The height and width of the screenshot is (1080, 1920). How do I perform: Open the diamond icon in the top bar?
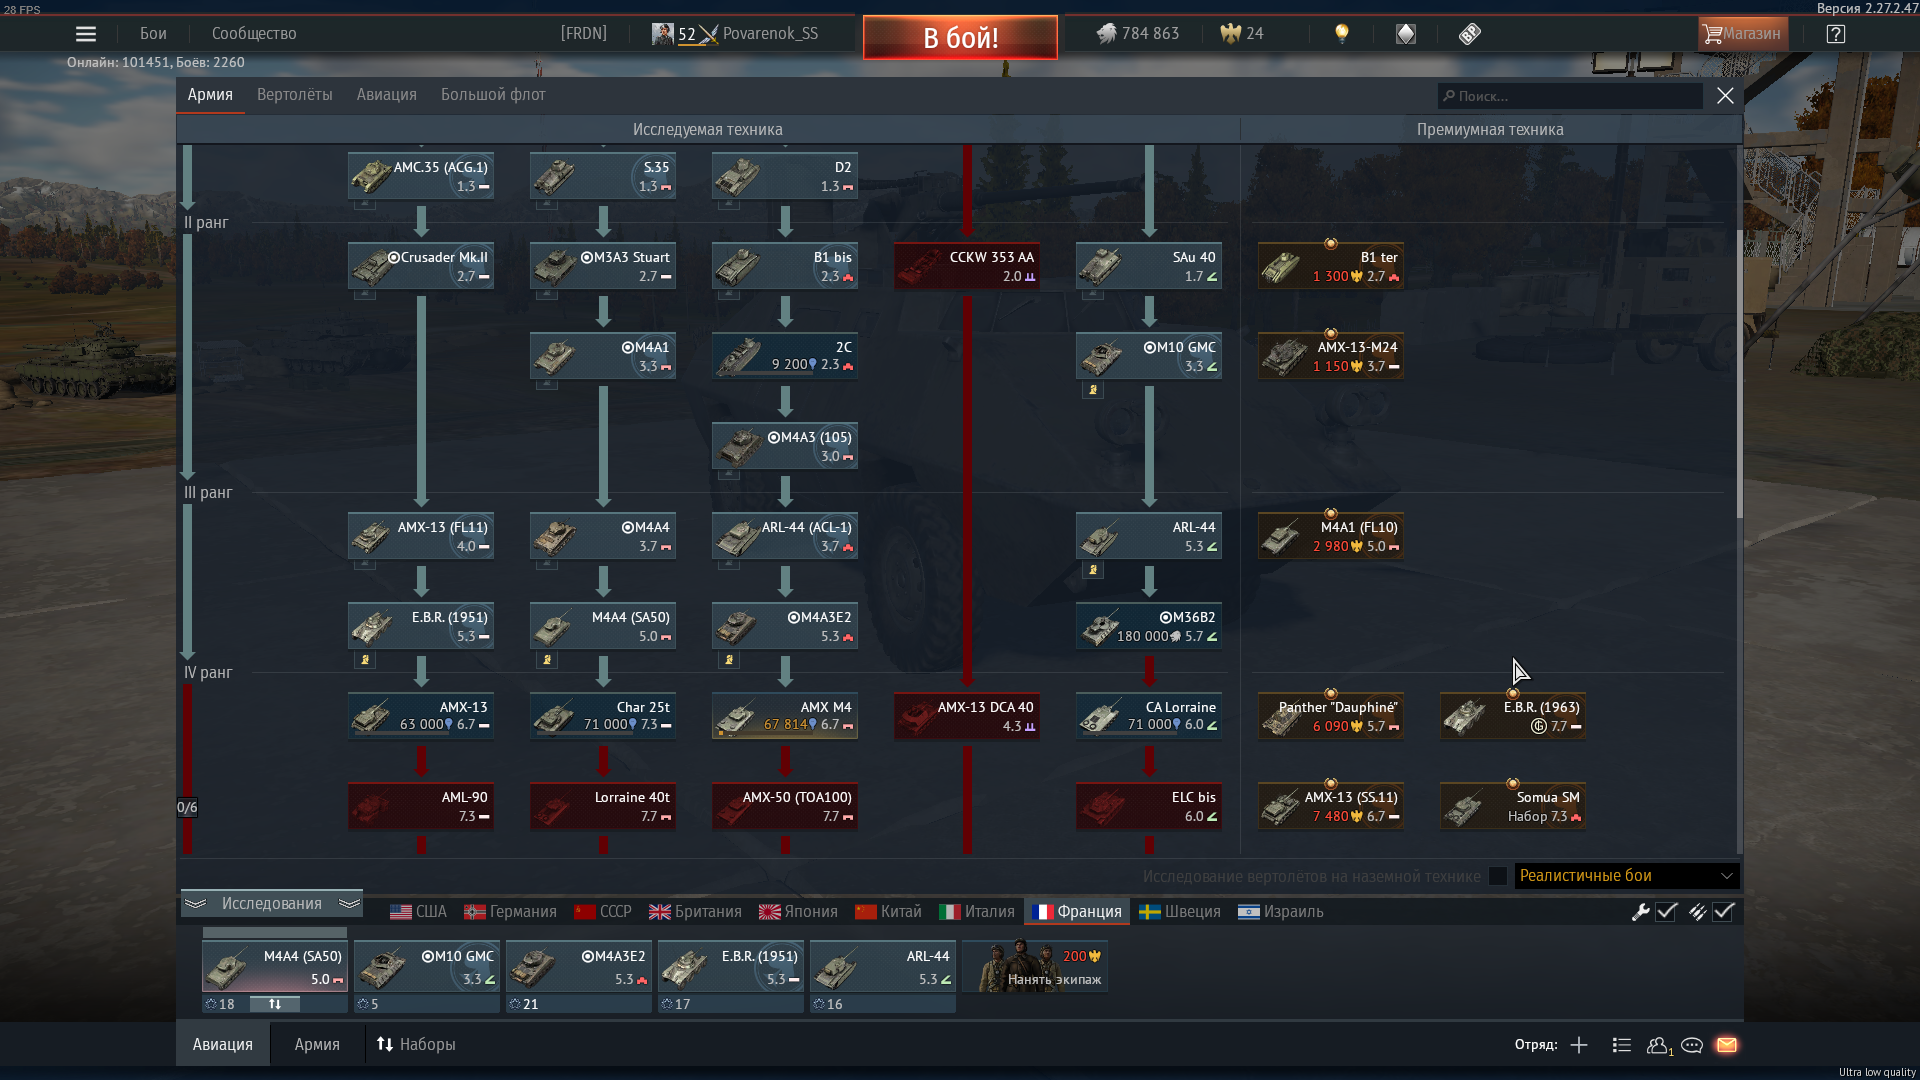click(1406, 34)
